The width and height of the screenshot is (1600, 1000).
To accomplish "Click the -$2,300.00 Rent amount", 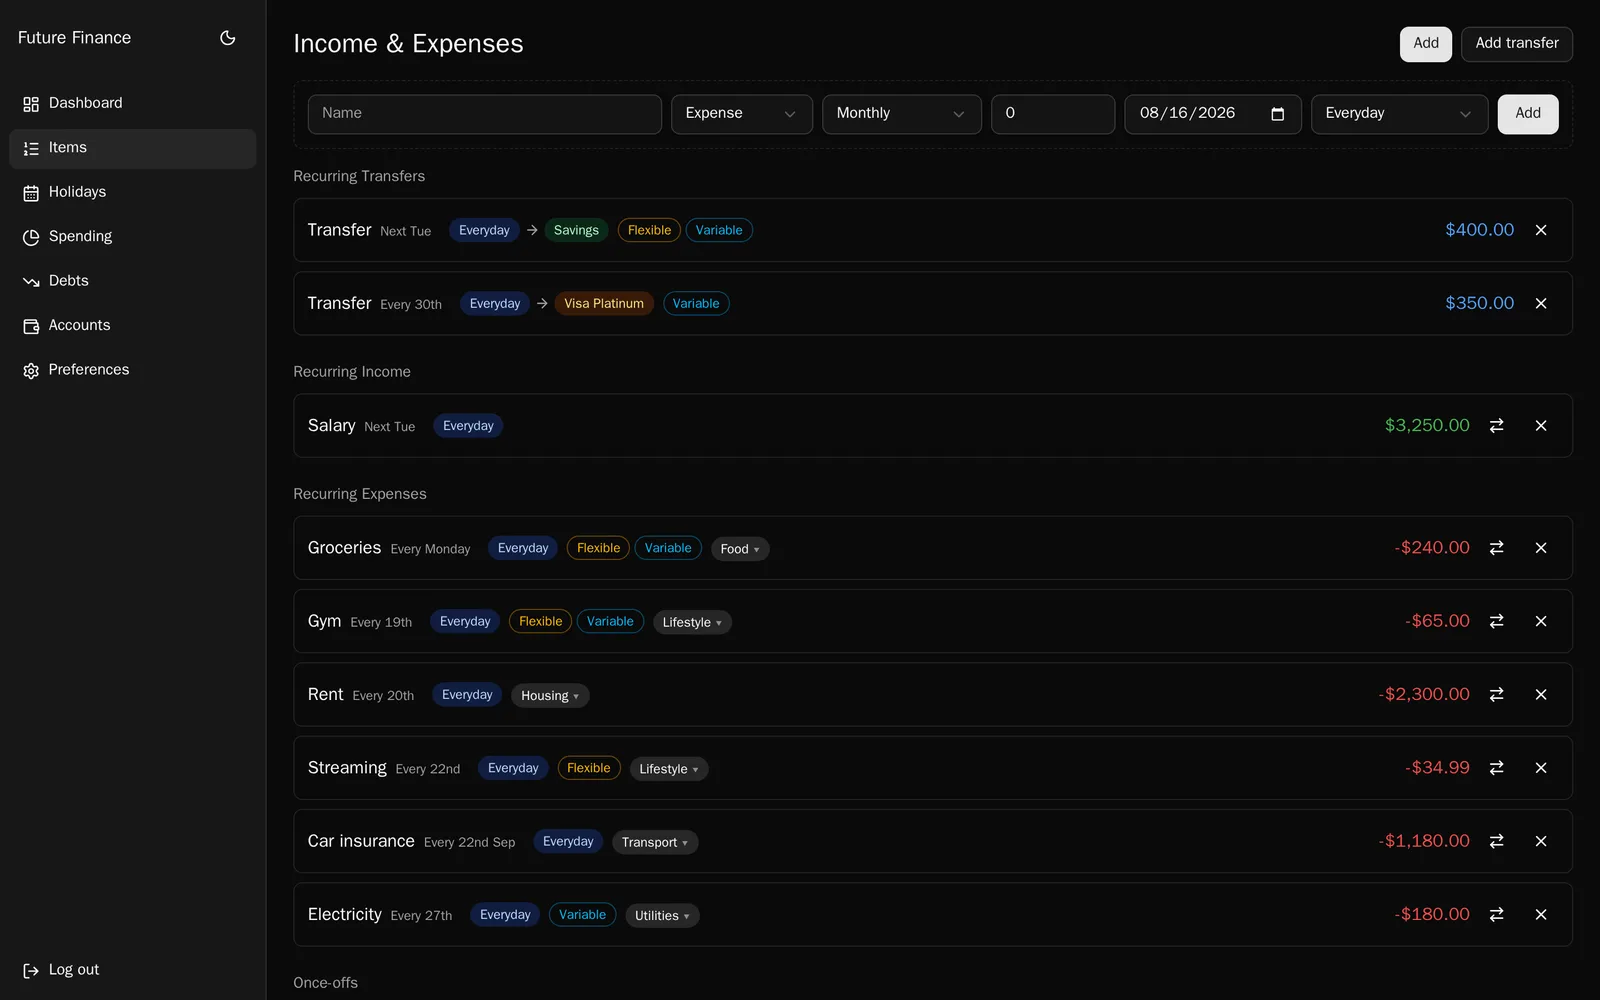I will click(1424, 695).
